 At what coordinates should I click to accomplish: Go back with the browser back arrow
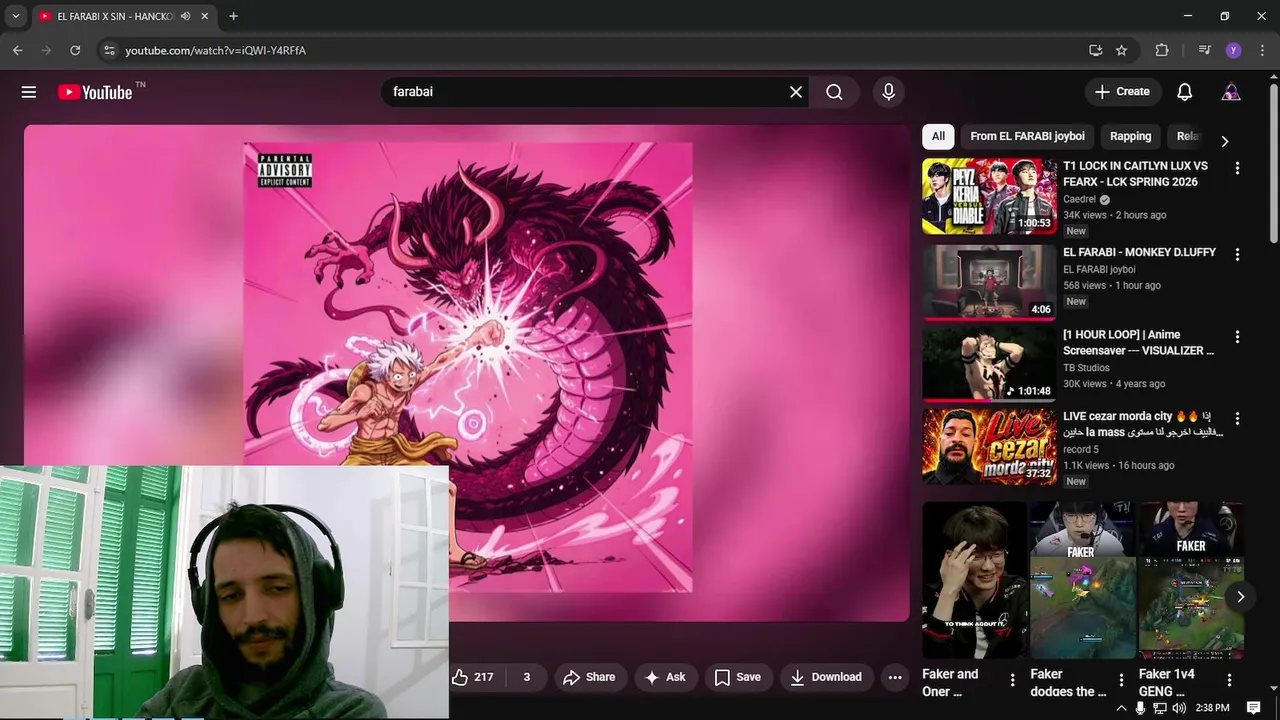[18, 50]
